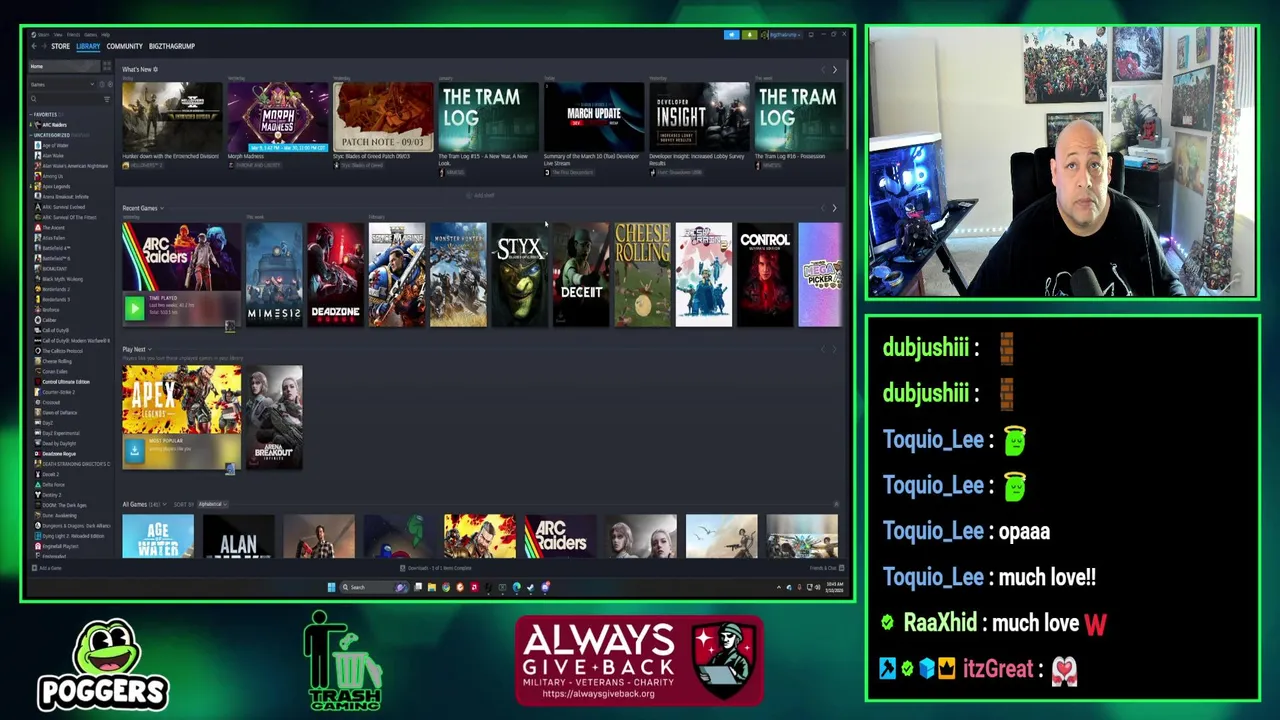The image size is (1280, 720).
Task: Open the Friends menu in the menu bar
Action: [73, 35]
